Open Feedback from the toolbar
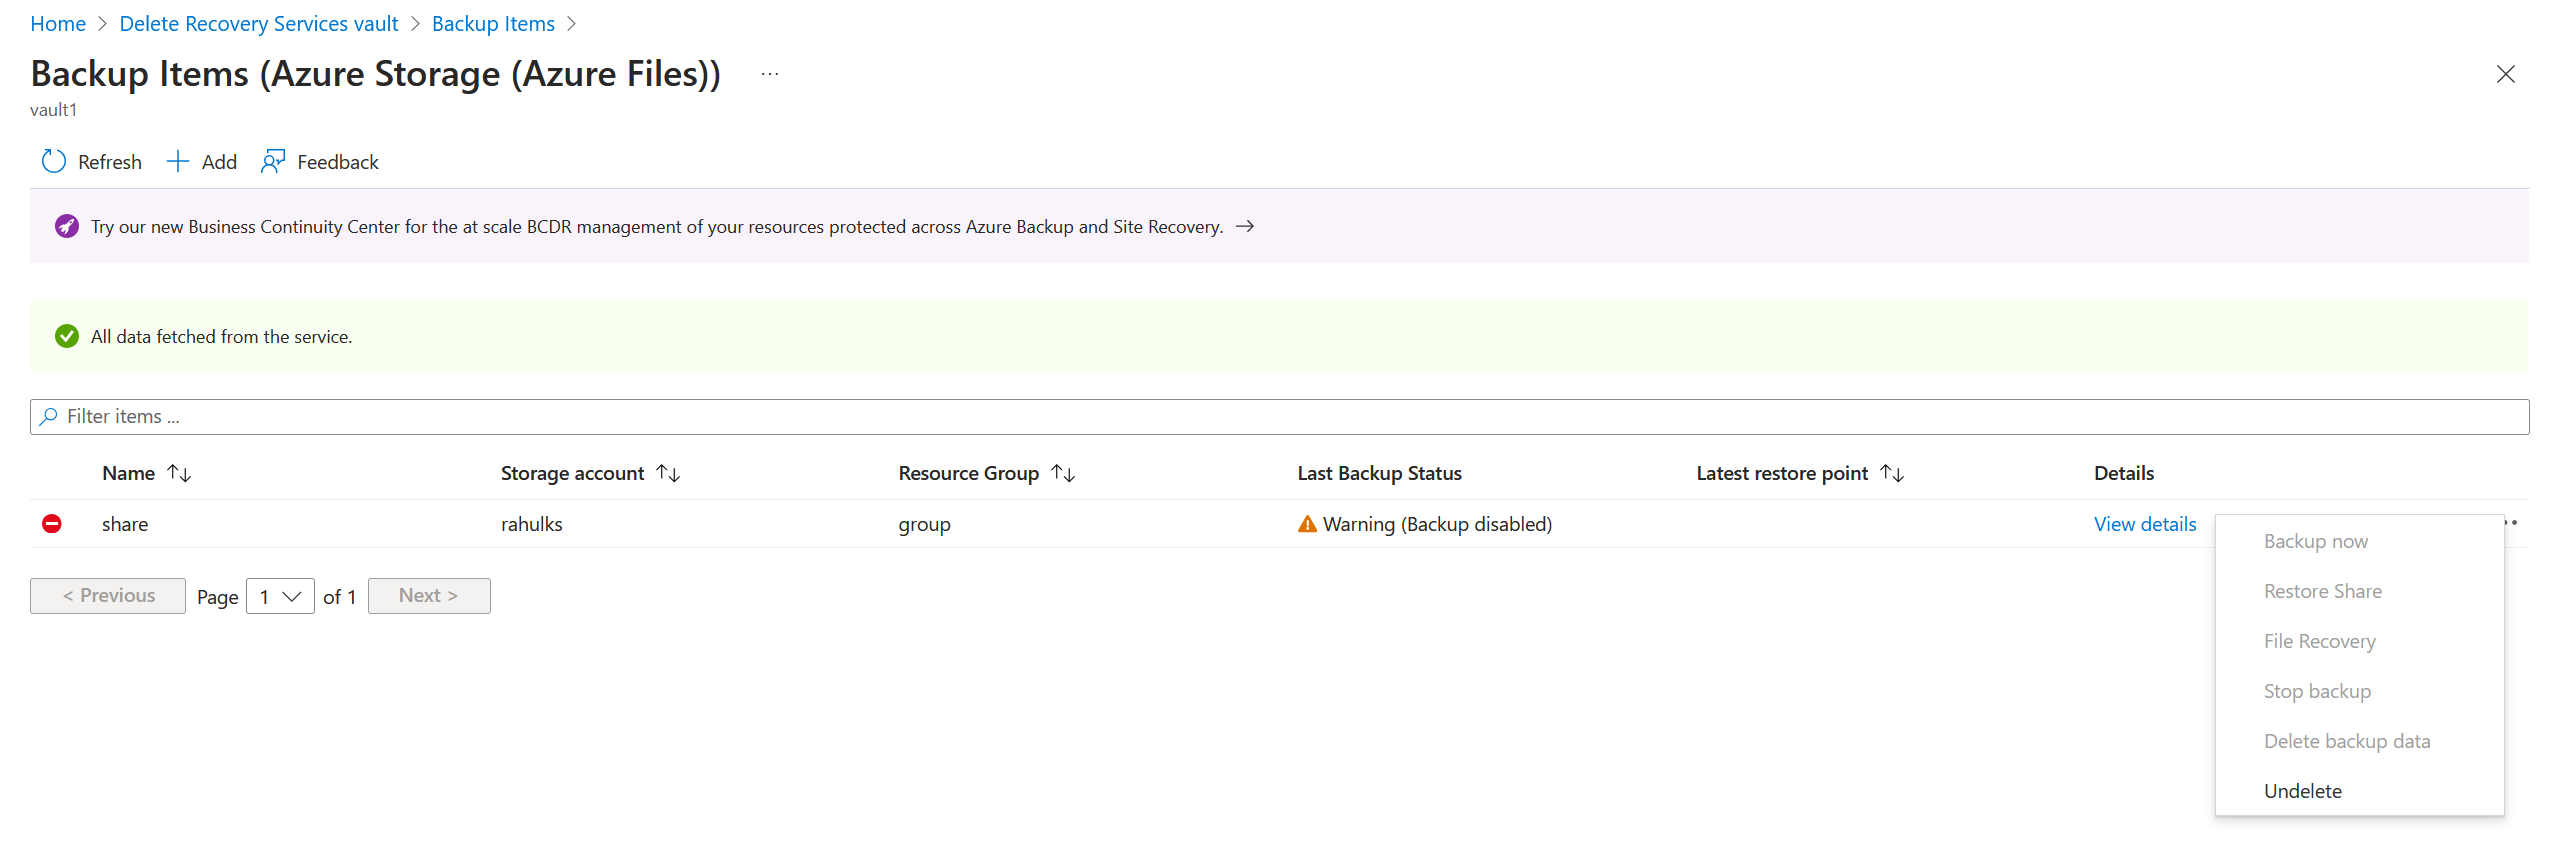Viewport: 2559px width, 842px height. coord(319,162)
